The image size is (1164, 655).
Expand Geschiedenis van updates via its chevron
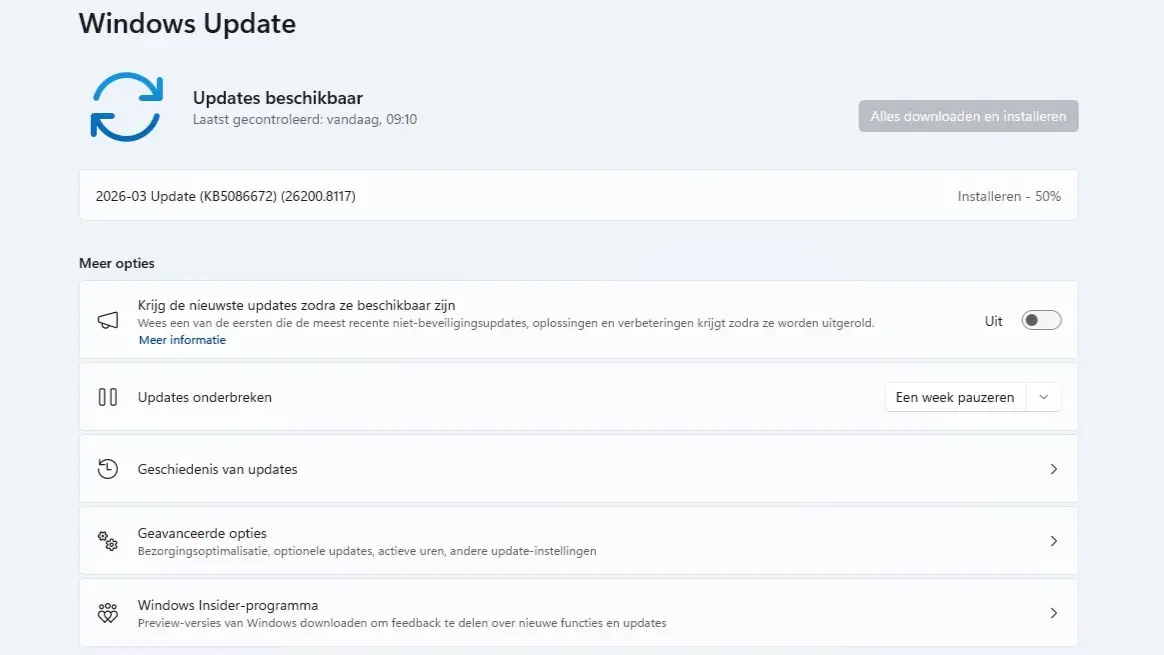pyautogui.click(x=1053, y=469)
